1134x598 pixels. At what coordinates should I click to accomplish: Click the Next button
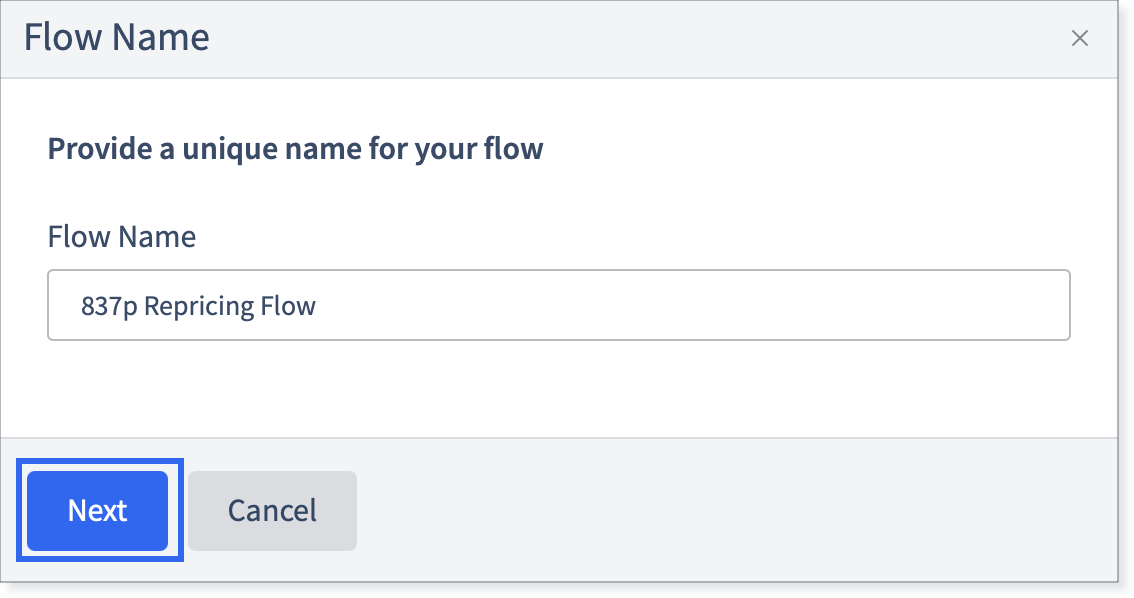(98, 511)
